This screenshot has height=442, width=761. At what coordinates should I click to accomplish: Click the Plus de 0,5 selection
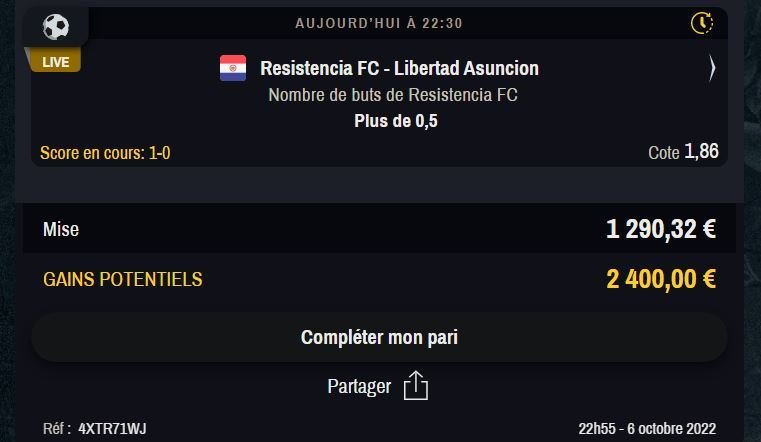pos(396,121)
